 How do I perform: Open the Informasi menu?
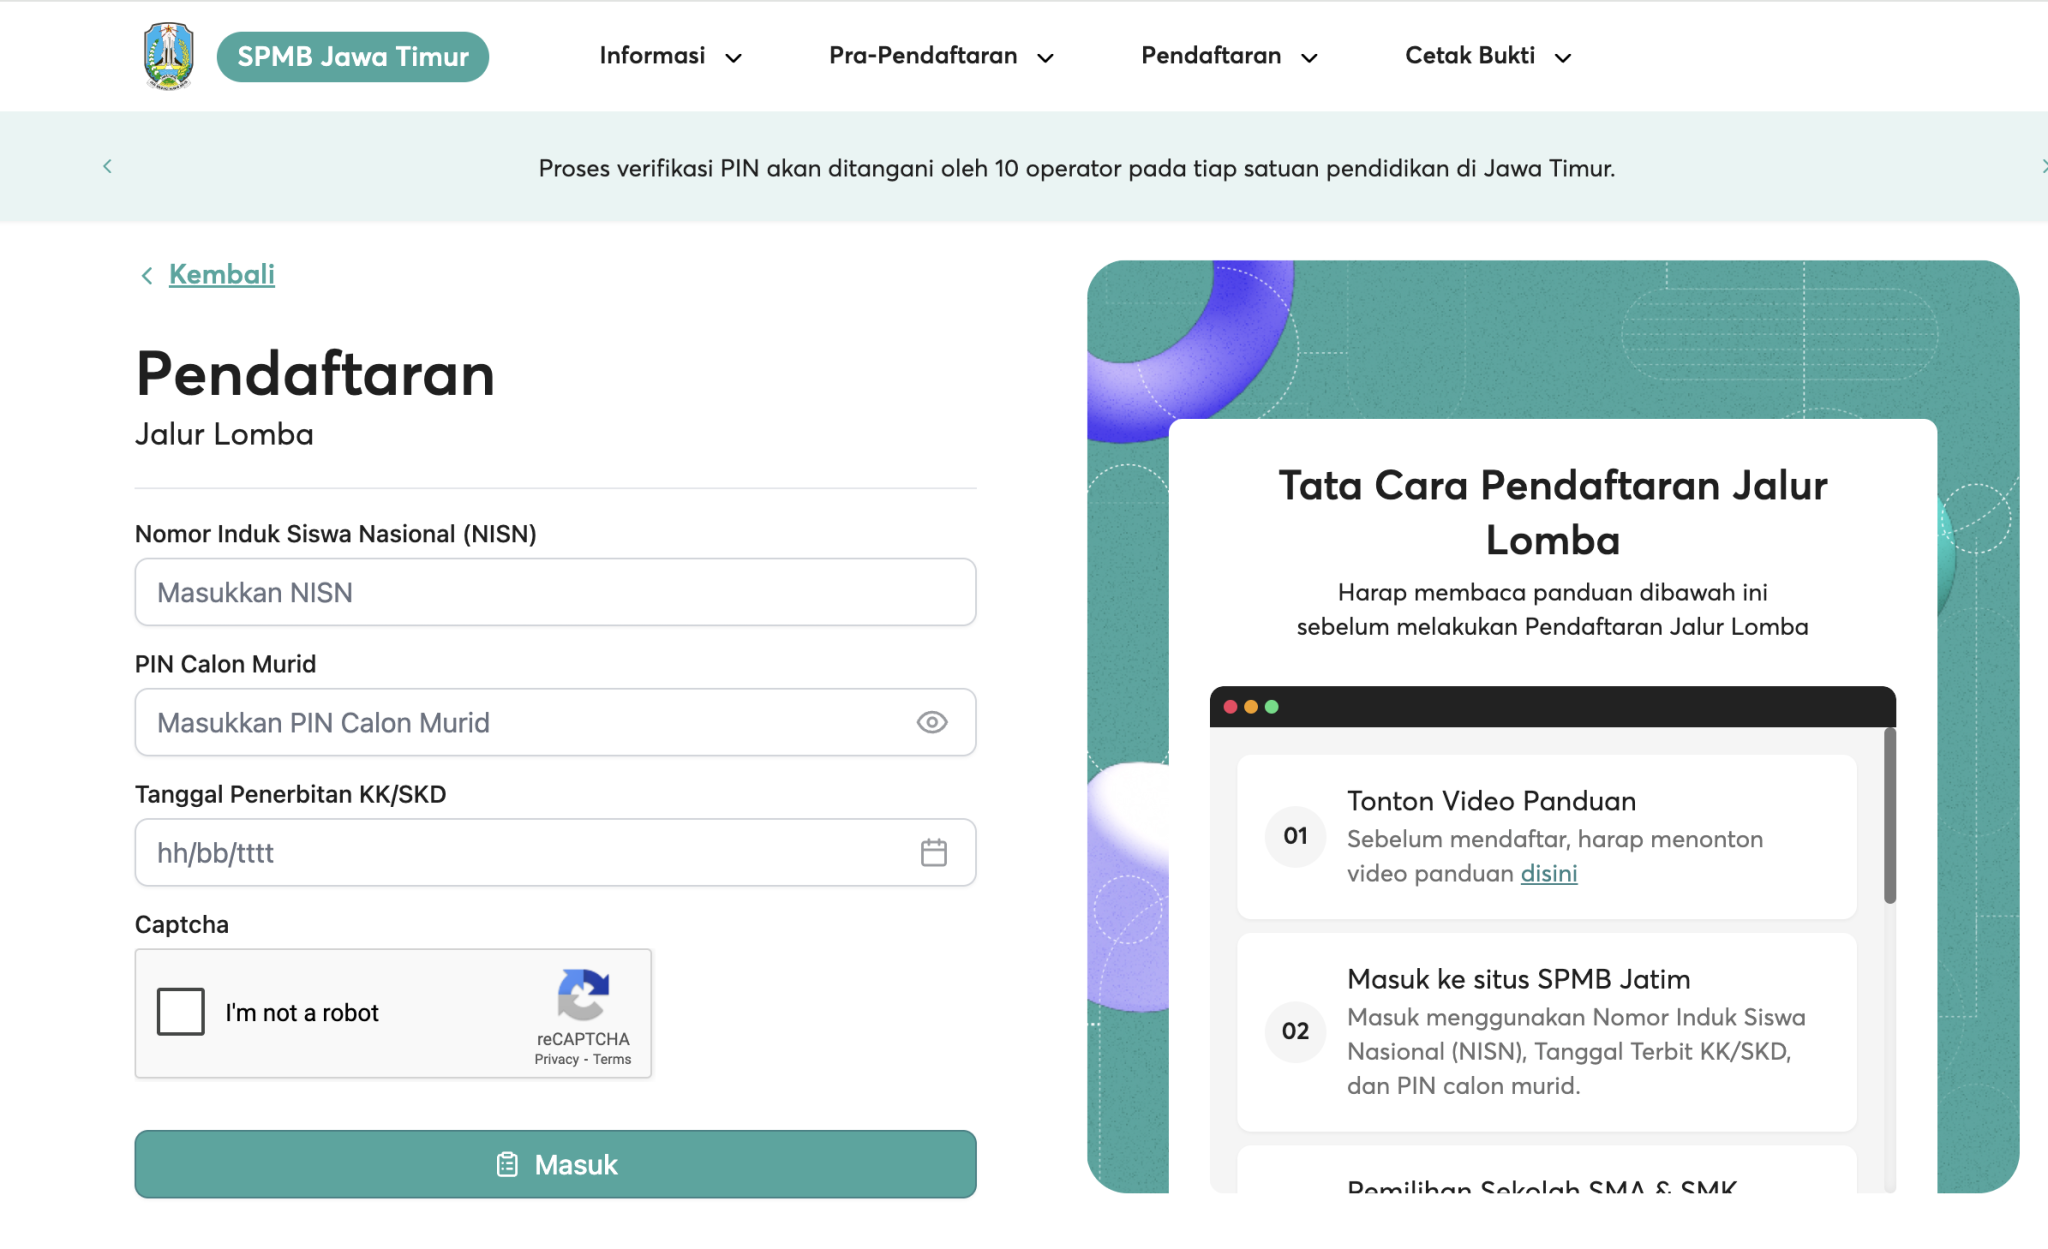coord(651,57)
